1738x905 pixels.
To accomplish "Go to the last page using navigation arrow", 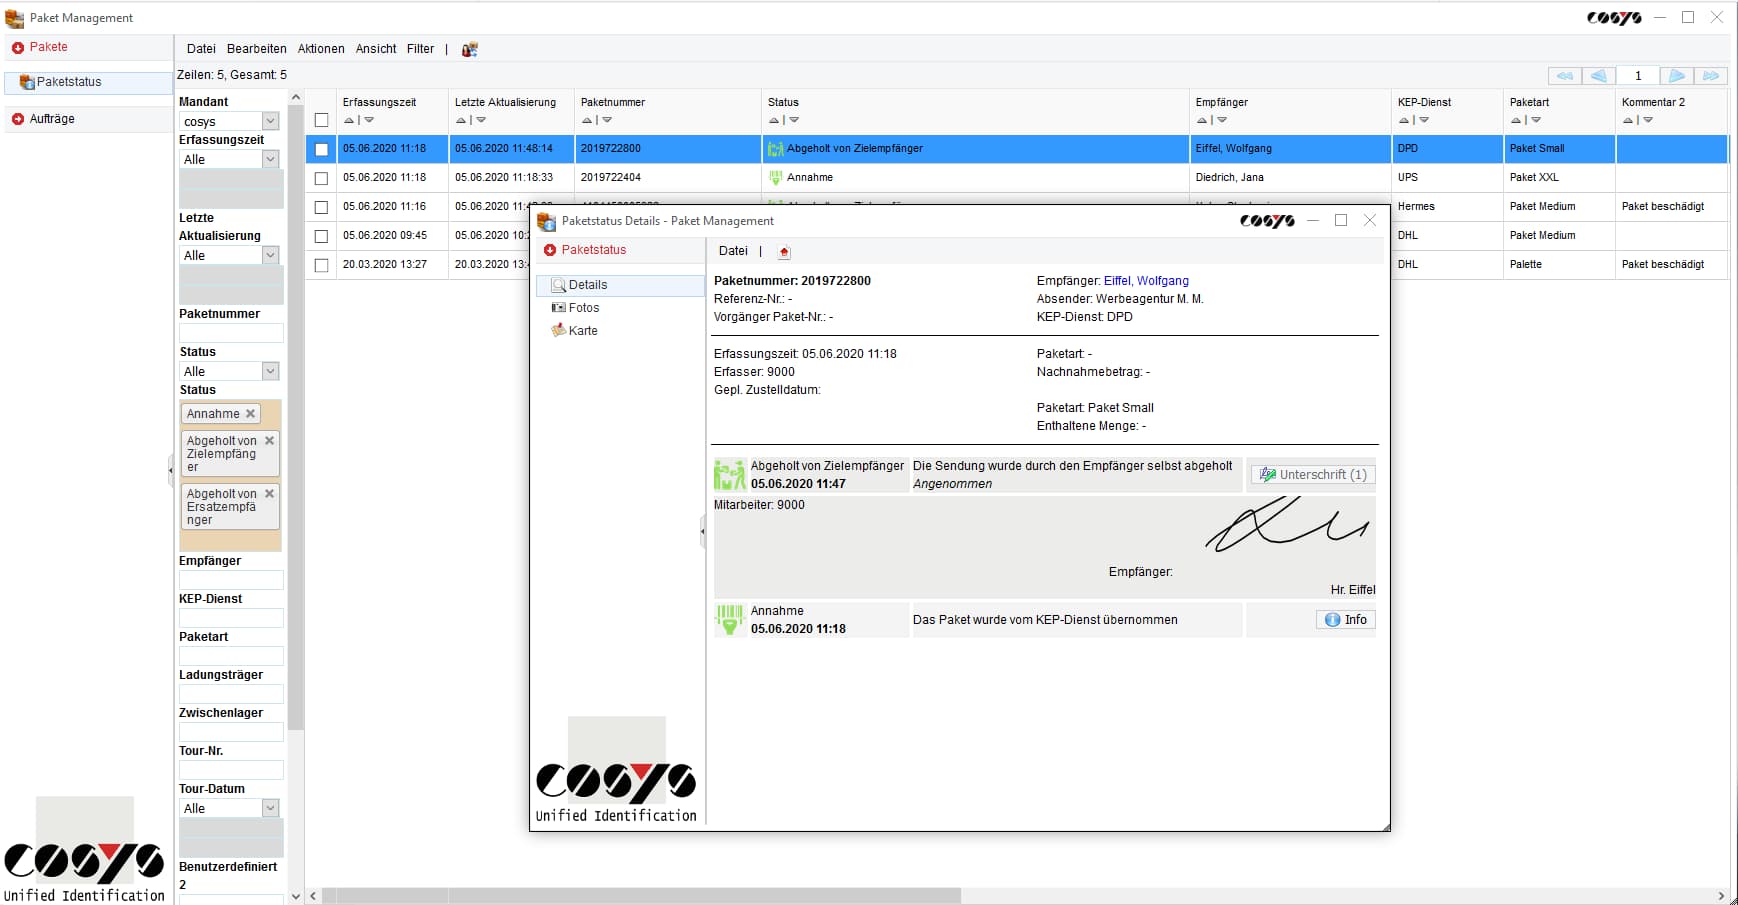I will coord(1712,75).
